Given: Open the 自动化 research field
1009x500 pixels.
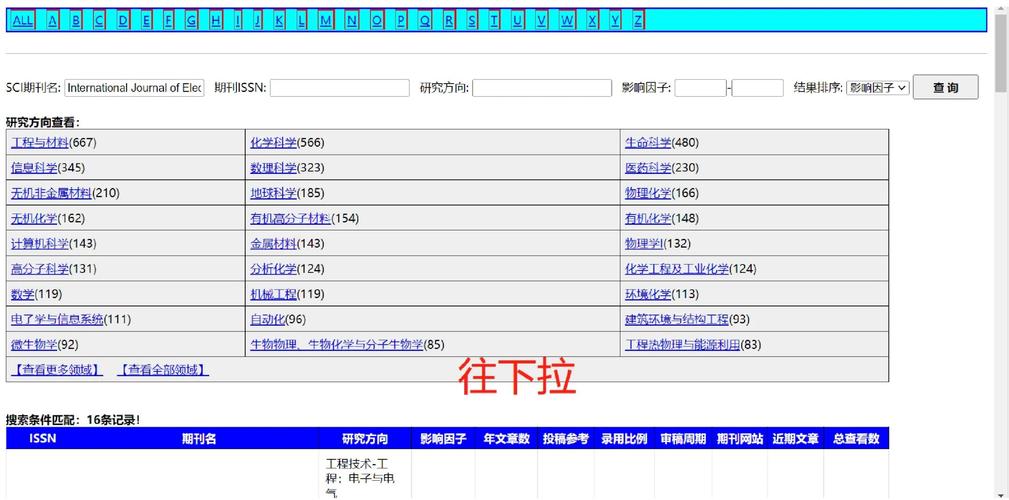Looking at the screenshot, I should 268,319.
